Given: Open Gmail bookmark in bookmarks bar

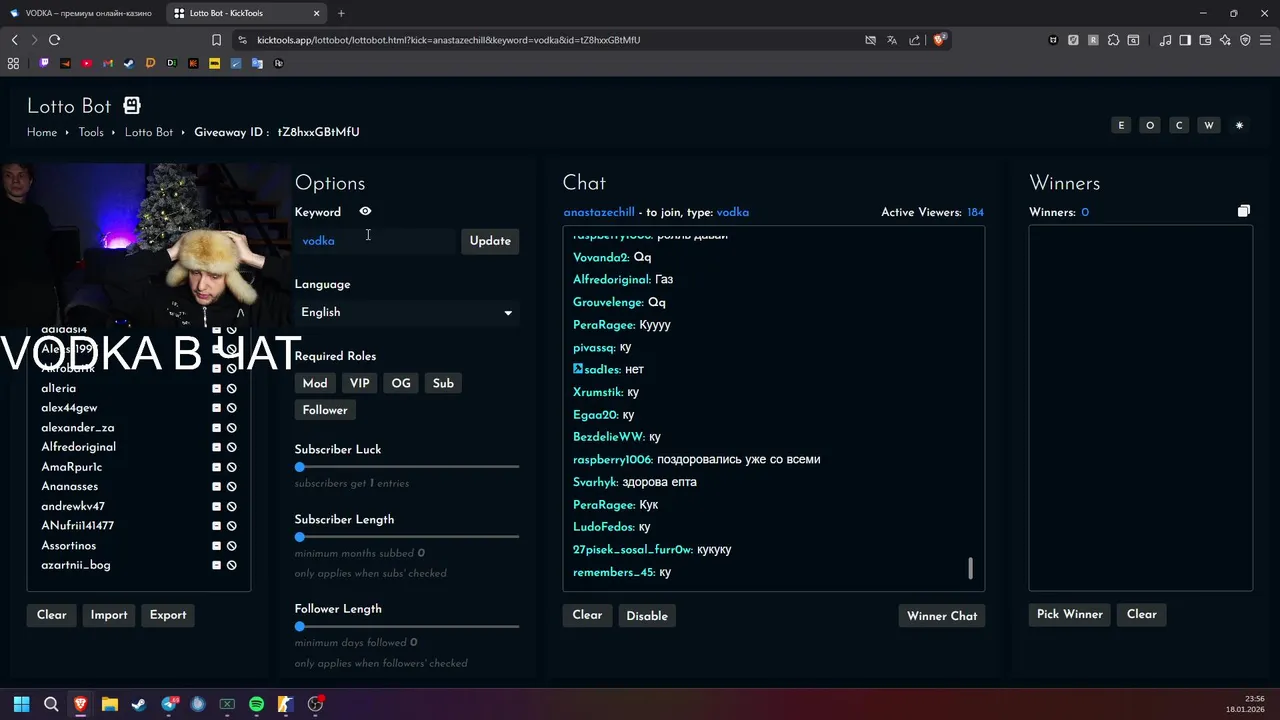Looking at the screenshot, I should click(108, 63).
